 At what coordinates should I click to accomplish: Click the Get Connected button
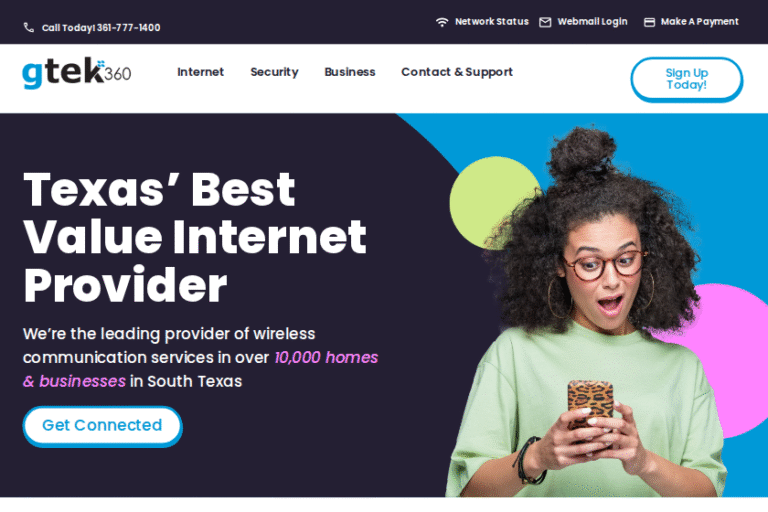pyautogui.click(x=102, y=426)
